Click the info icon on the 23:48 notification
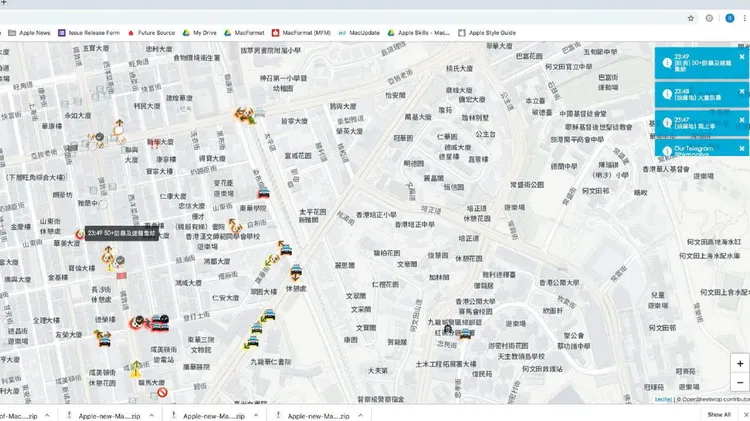The width and height of the screenshot is (750, 421). (x=666, y=93)
